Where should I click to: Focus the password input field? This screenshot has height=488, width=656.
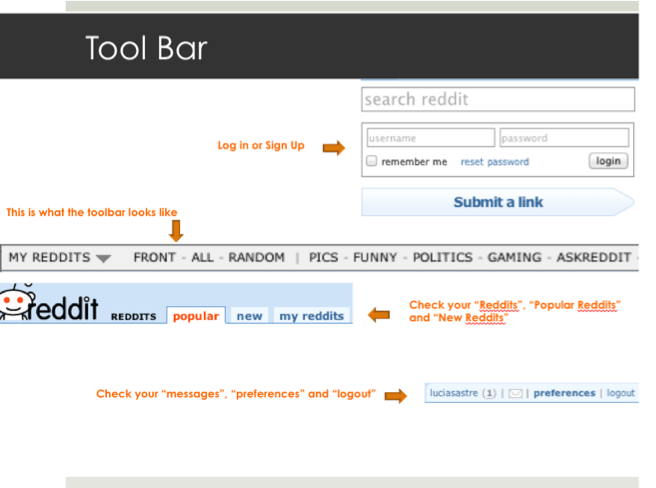tap(564, 138)
